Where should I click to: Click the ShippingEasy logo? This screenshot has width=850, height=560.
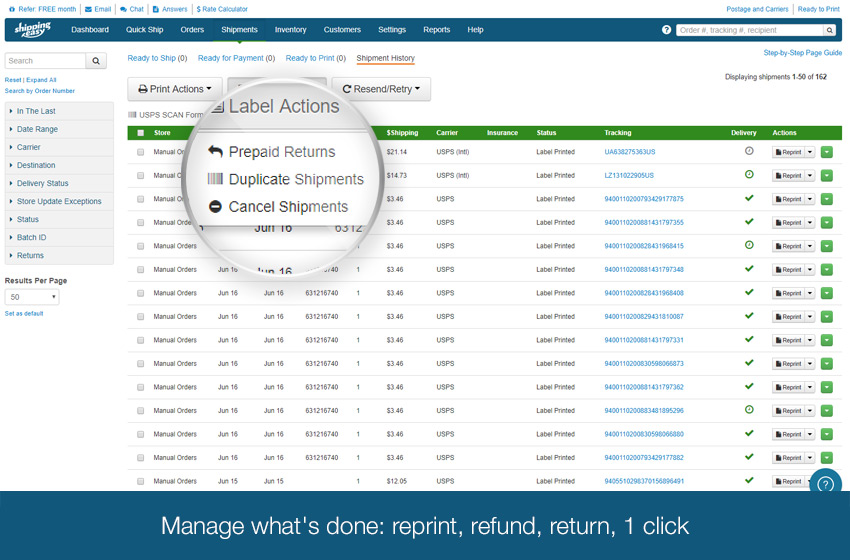(x=33, y=29)
